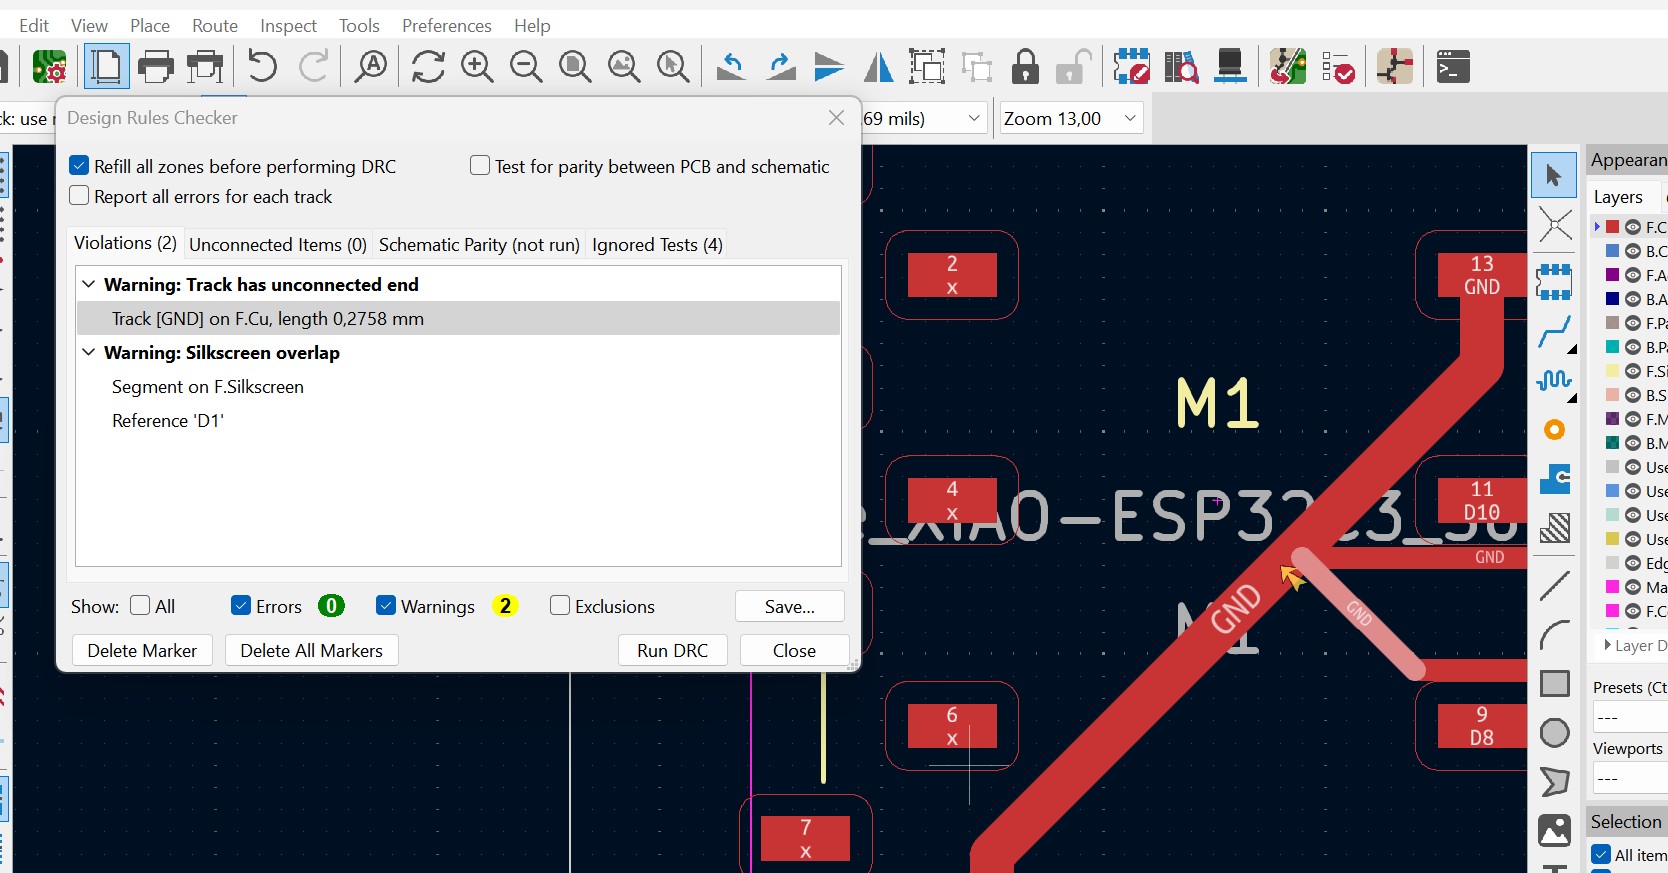This screenshot has width=1668, height=873.
Task: Toggle the Warnings filter checkbox
Action: [x=386, y=606]
